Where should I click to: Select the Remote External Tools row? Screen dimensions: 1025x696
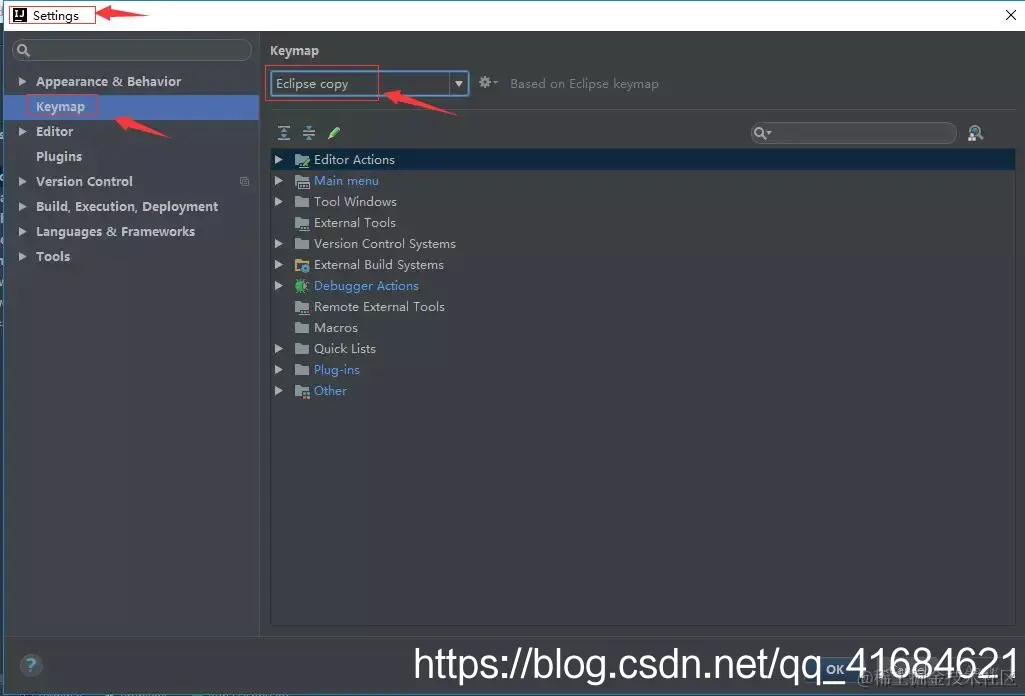[x=643, y=307]
